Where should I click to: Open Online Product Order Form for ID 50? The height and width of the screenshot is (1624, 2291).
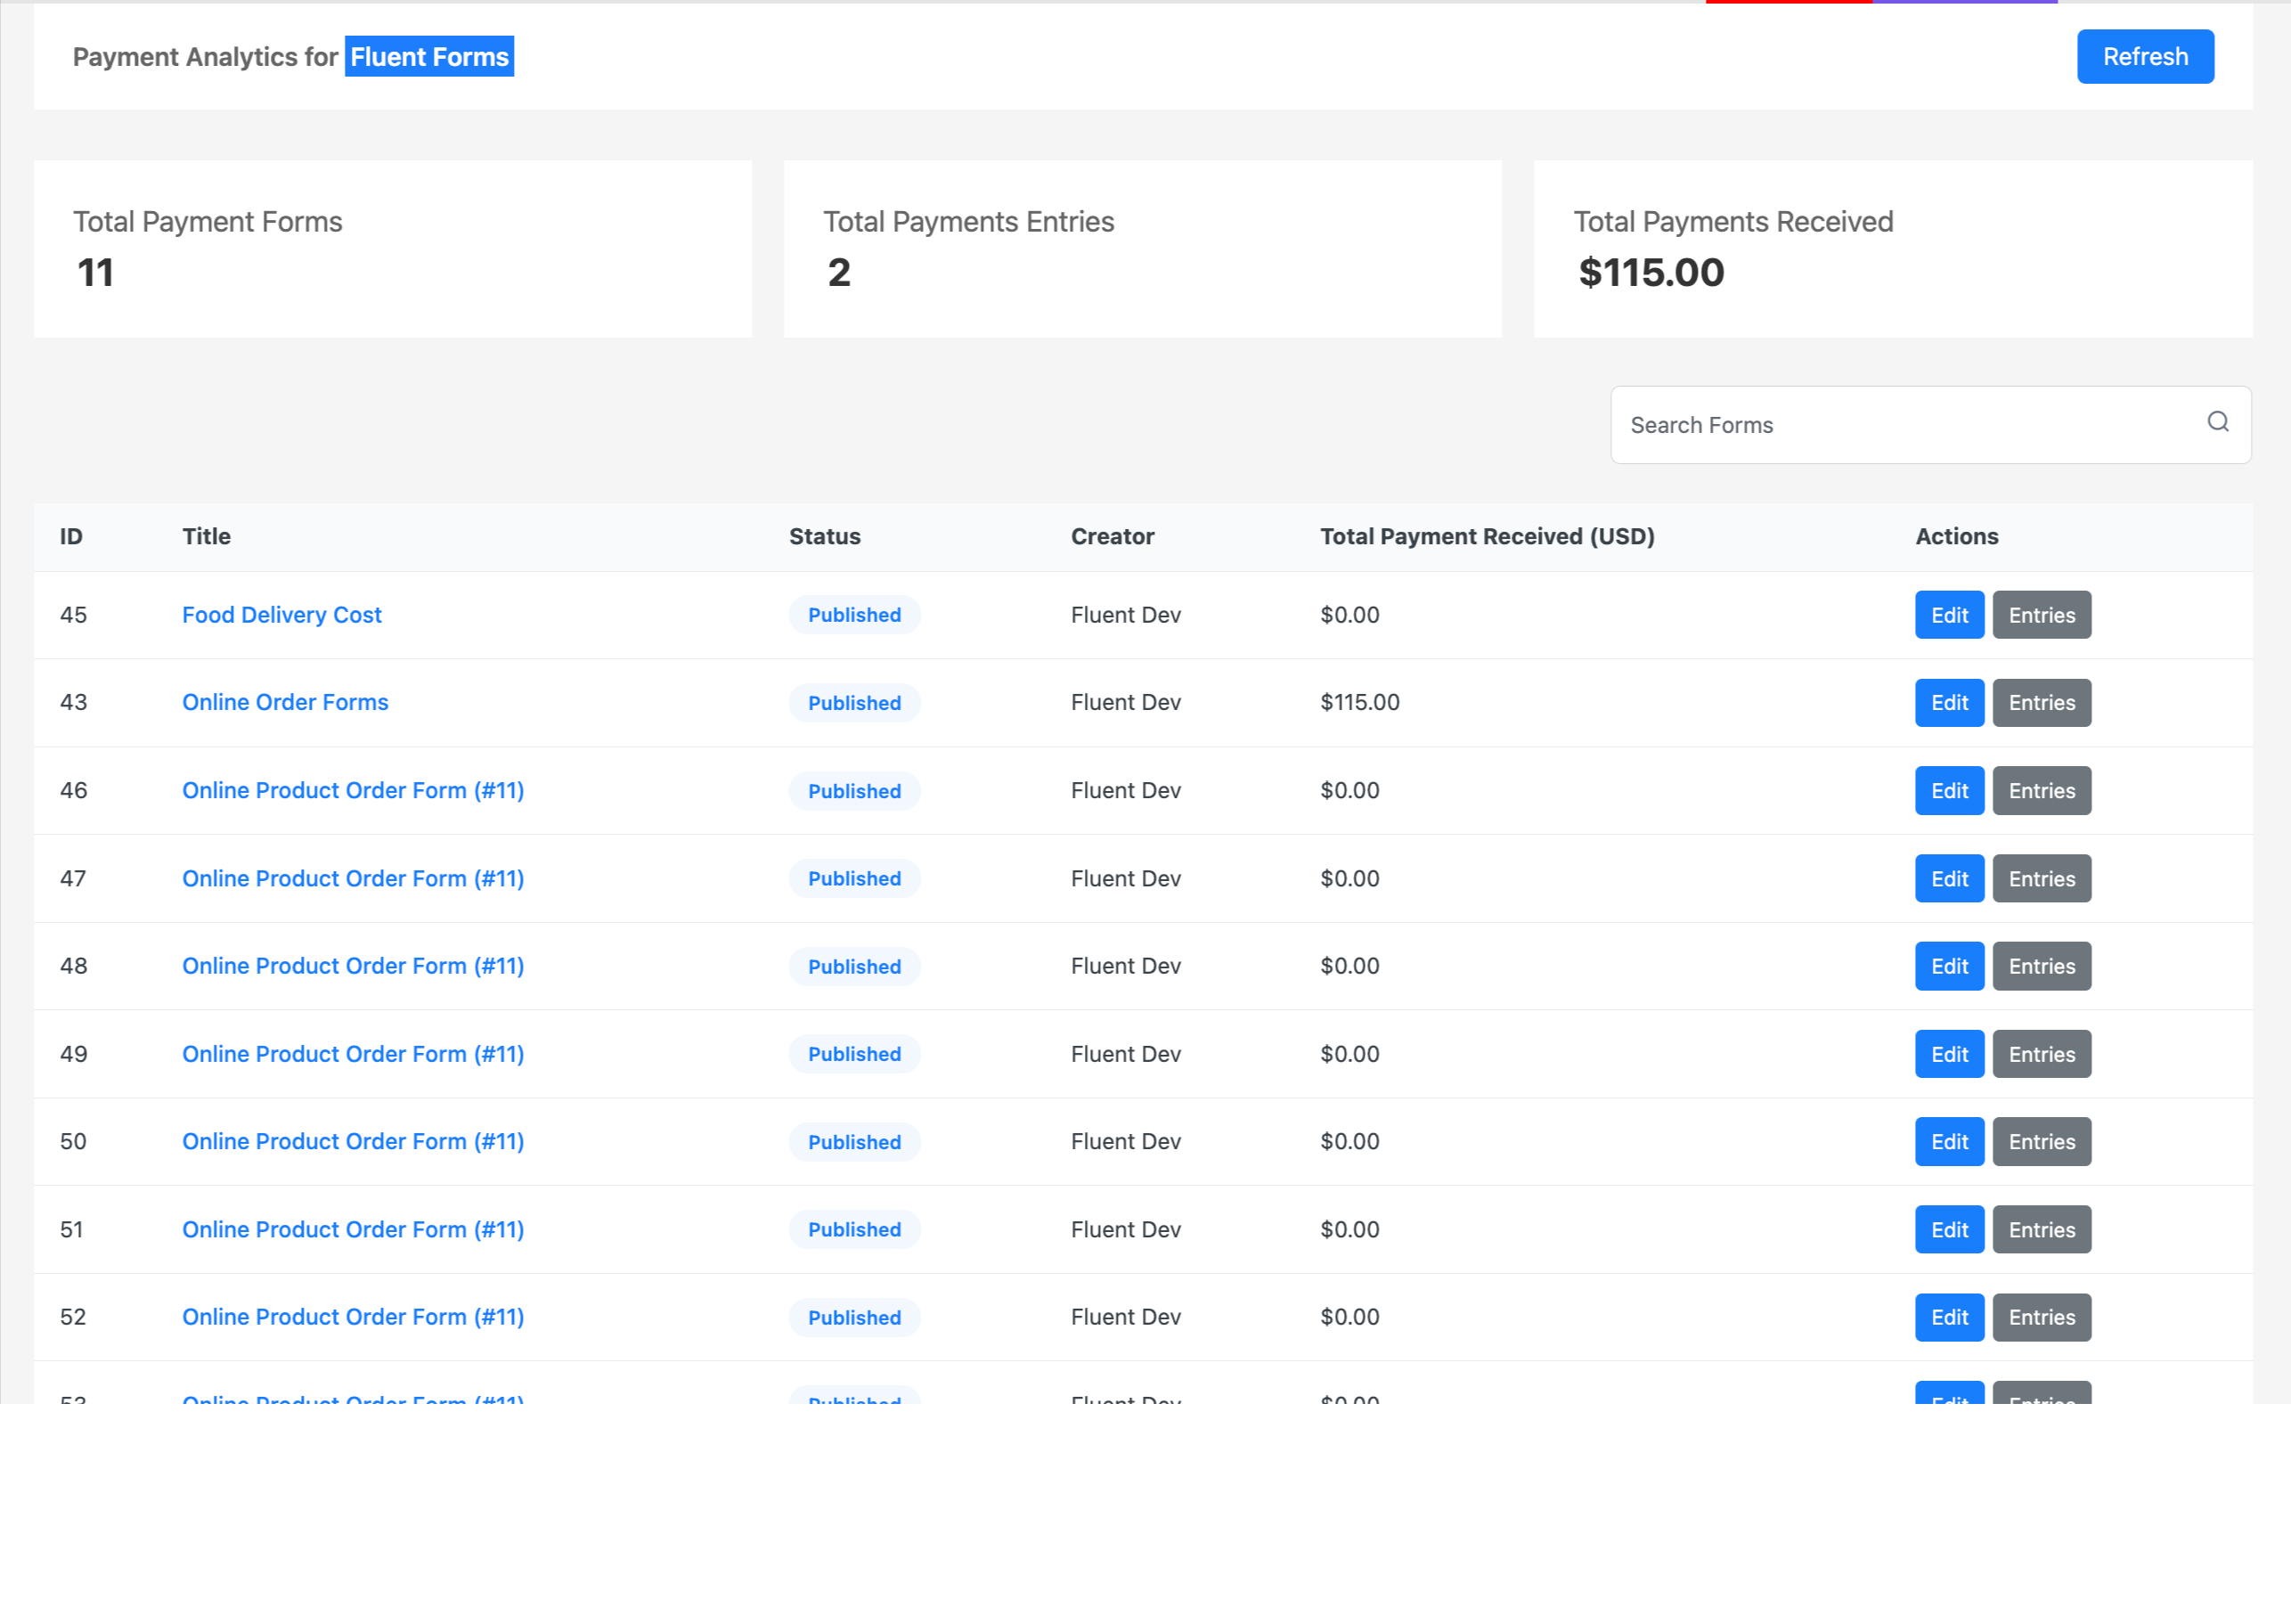(x=353, y=1141)
